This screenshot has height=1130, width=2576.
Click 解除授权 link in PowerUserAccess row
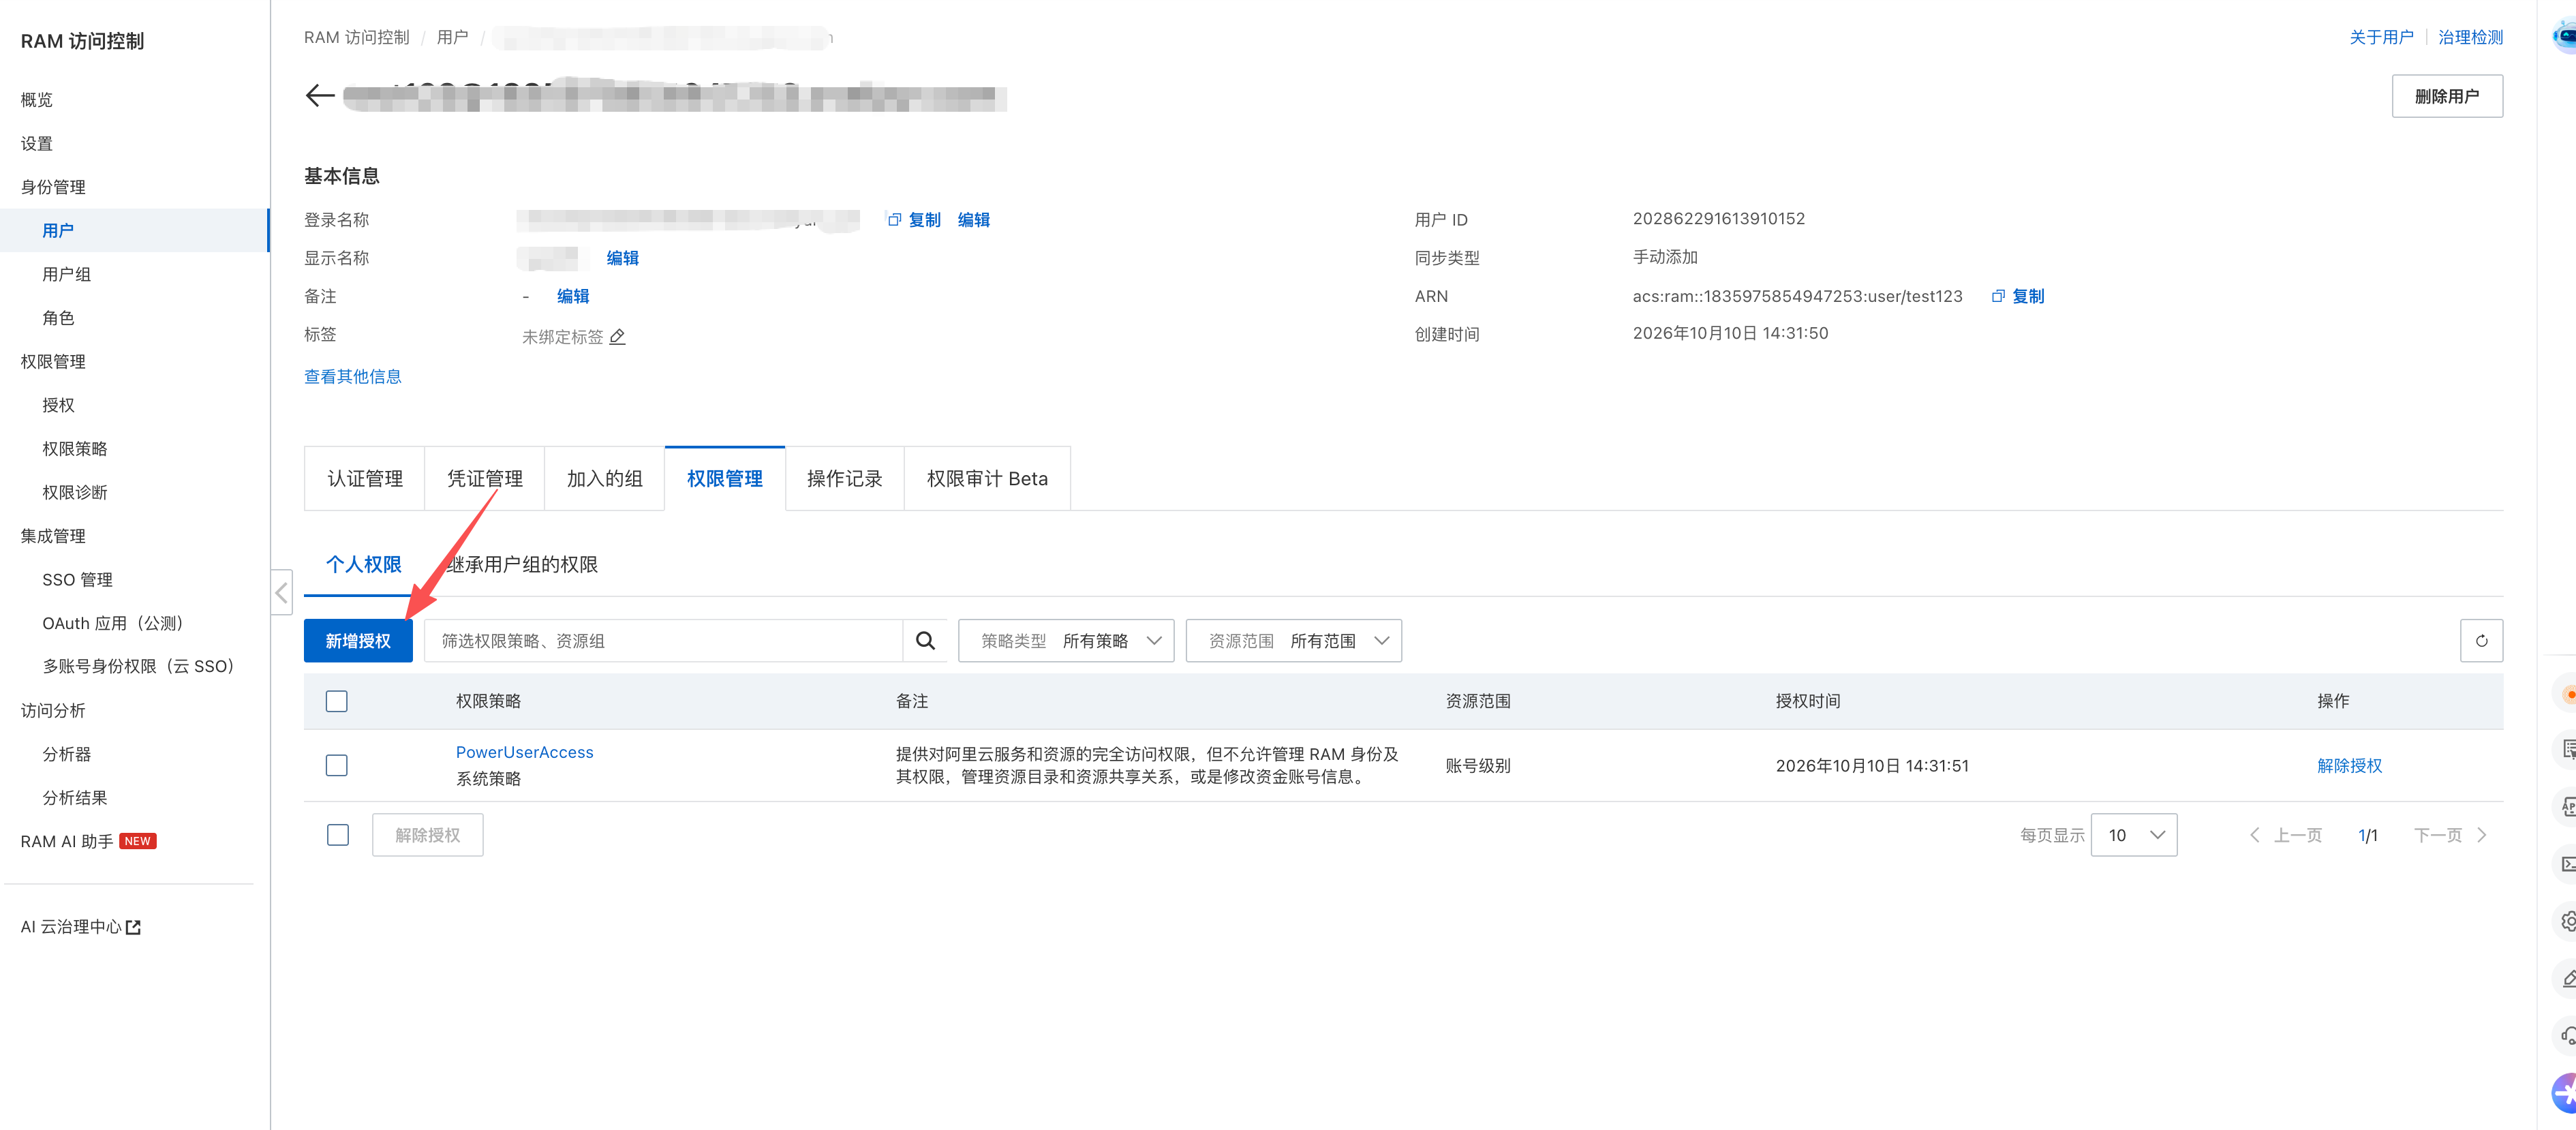coord(2350,766)
